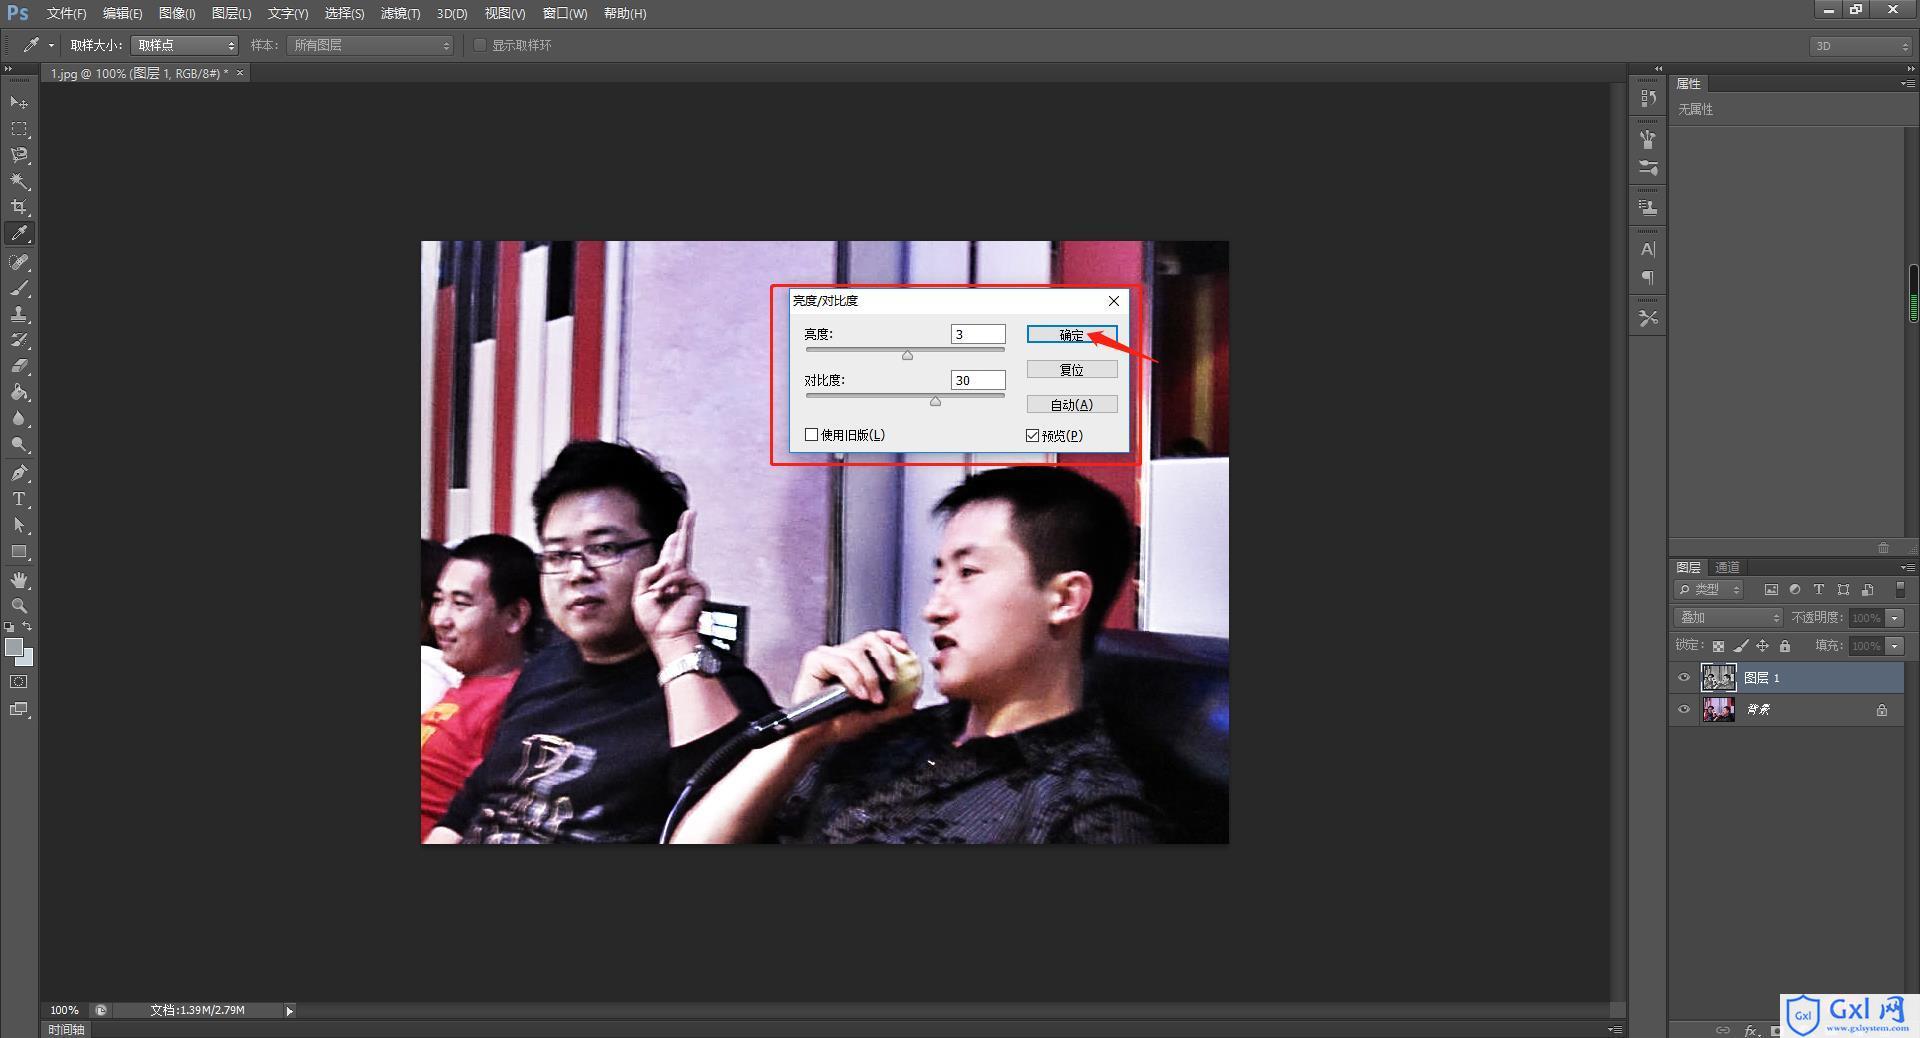Select the Healing Brush tool
Viewport: 1920px width, 1038px height.
pos(19,262)
